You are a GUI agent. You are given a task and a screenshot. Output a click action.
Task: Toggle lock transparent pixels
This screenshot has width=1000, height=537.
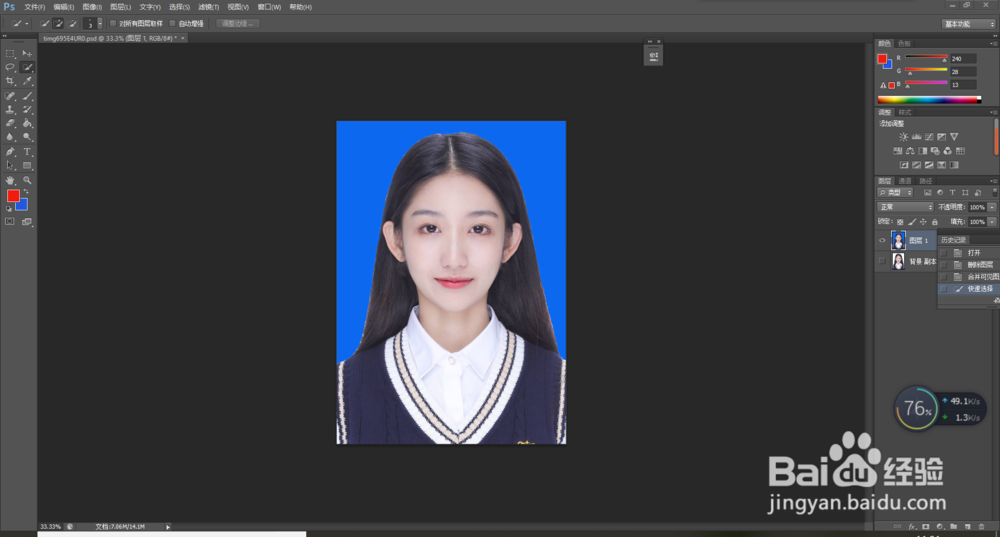tap(901, 222)
